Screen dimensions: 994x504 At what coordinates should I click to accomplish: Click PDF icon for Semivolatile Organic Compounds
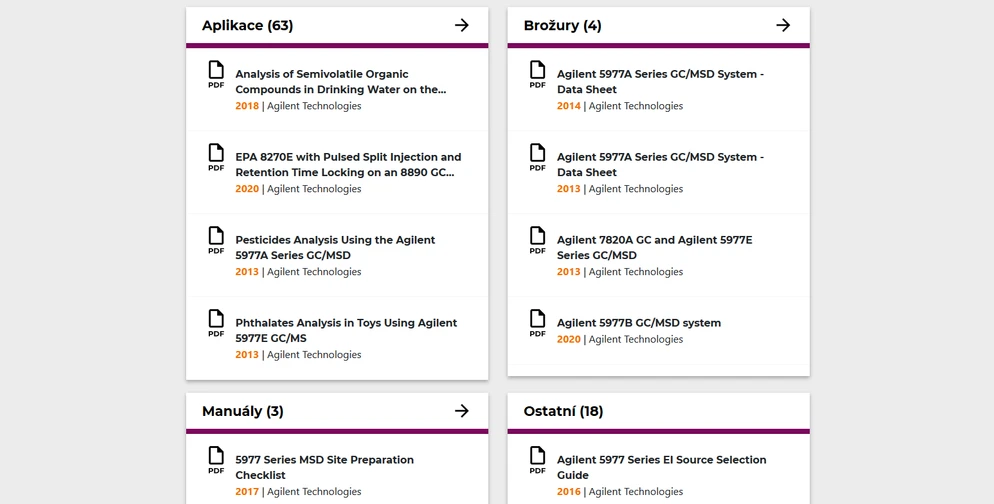(x=216, y=75)
